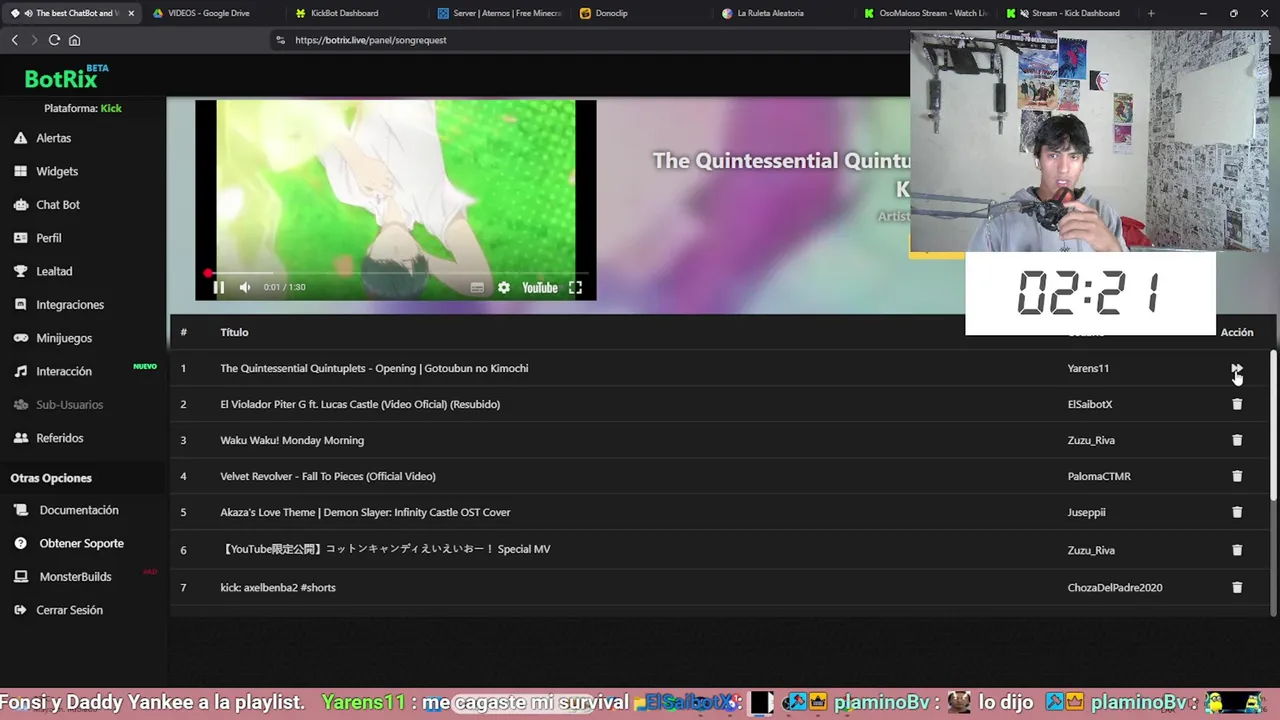
Task: Click the grid icon next to Widgets
Action: 20,171
